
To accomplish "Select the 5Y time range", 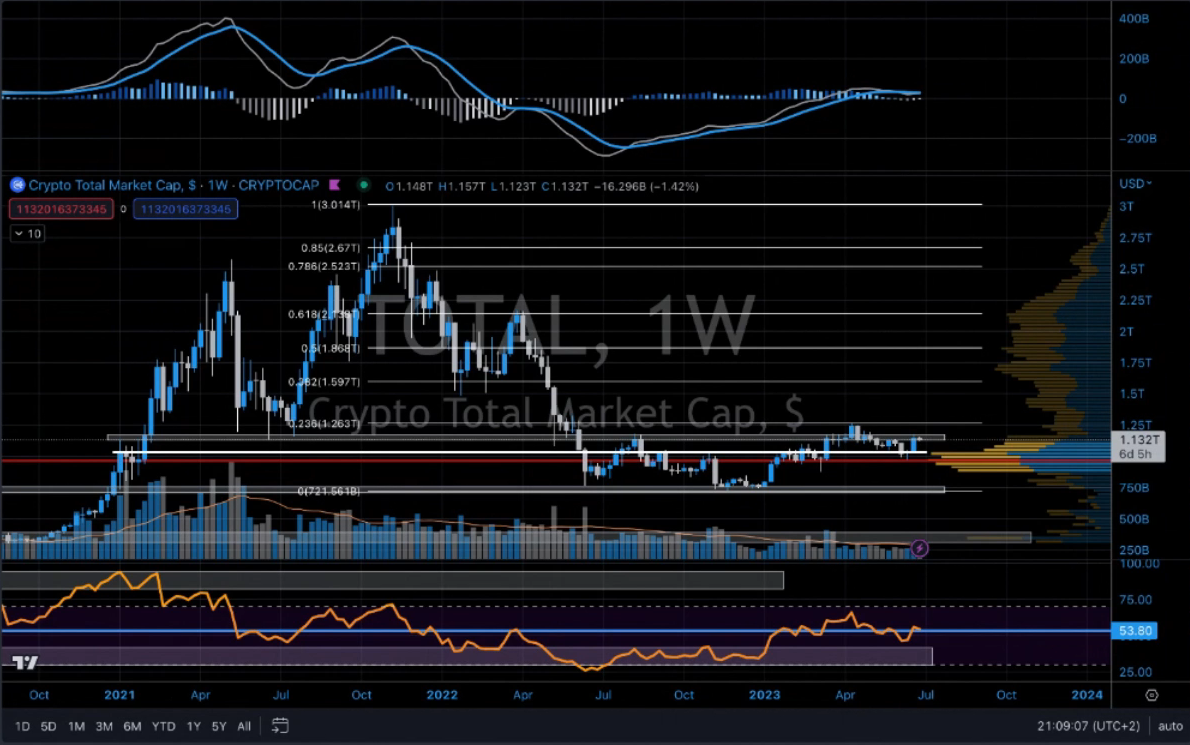I will click(x=218, y=726).
